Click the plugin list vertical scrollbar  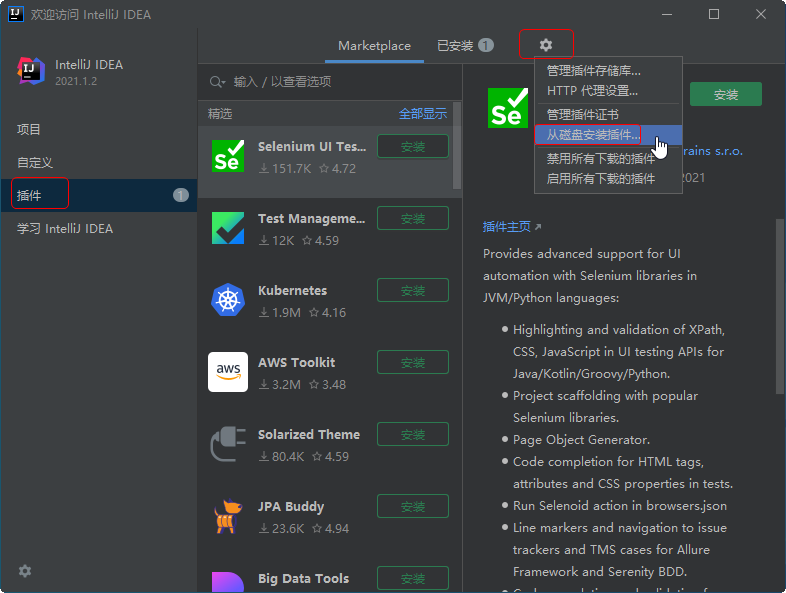[456, 145]
